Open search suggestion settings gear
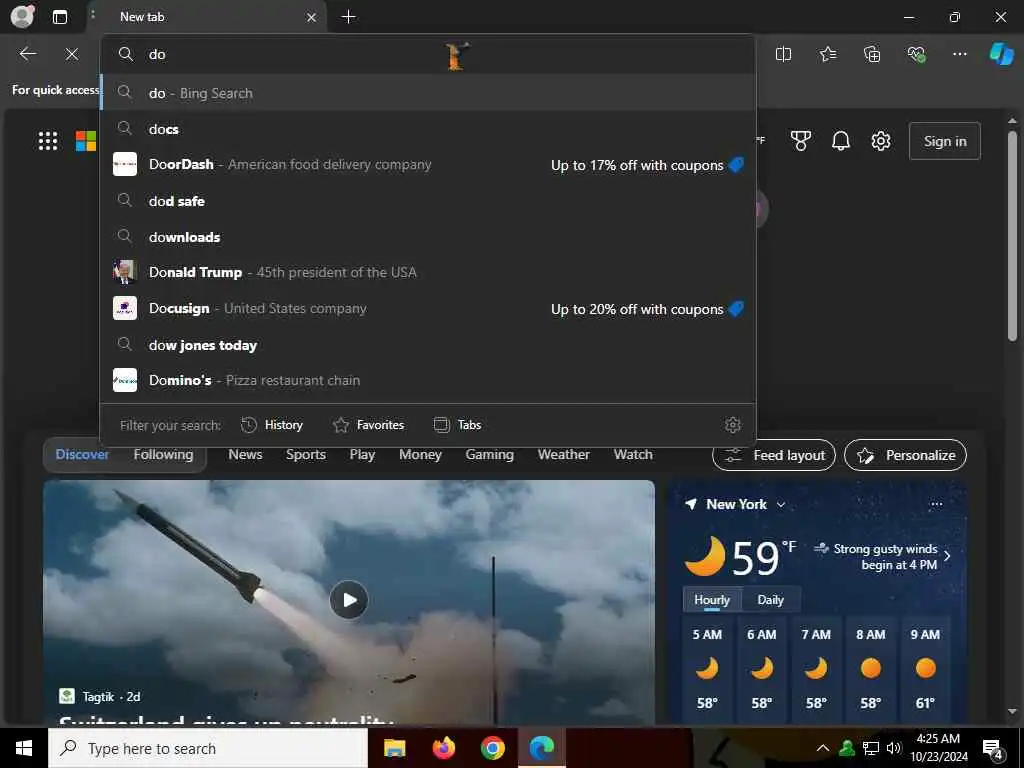This screenshot has height=768, width=1024. pos(733,425)
